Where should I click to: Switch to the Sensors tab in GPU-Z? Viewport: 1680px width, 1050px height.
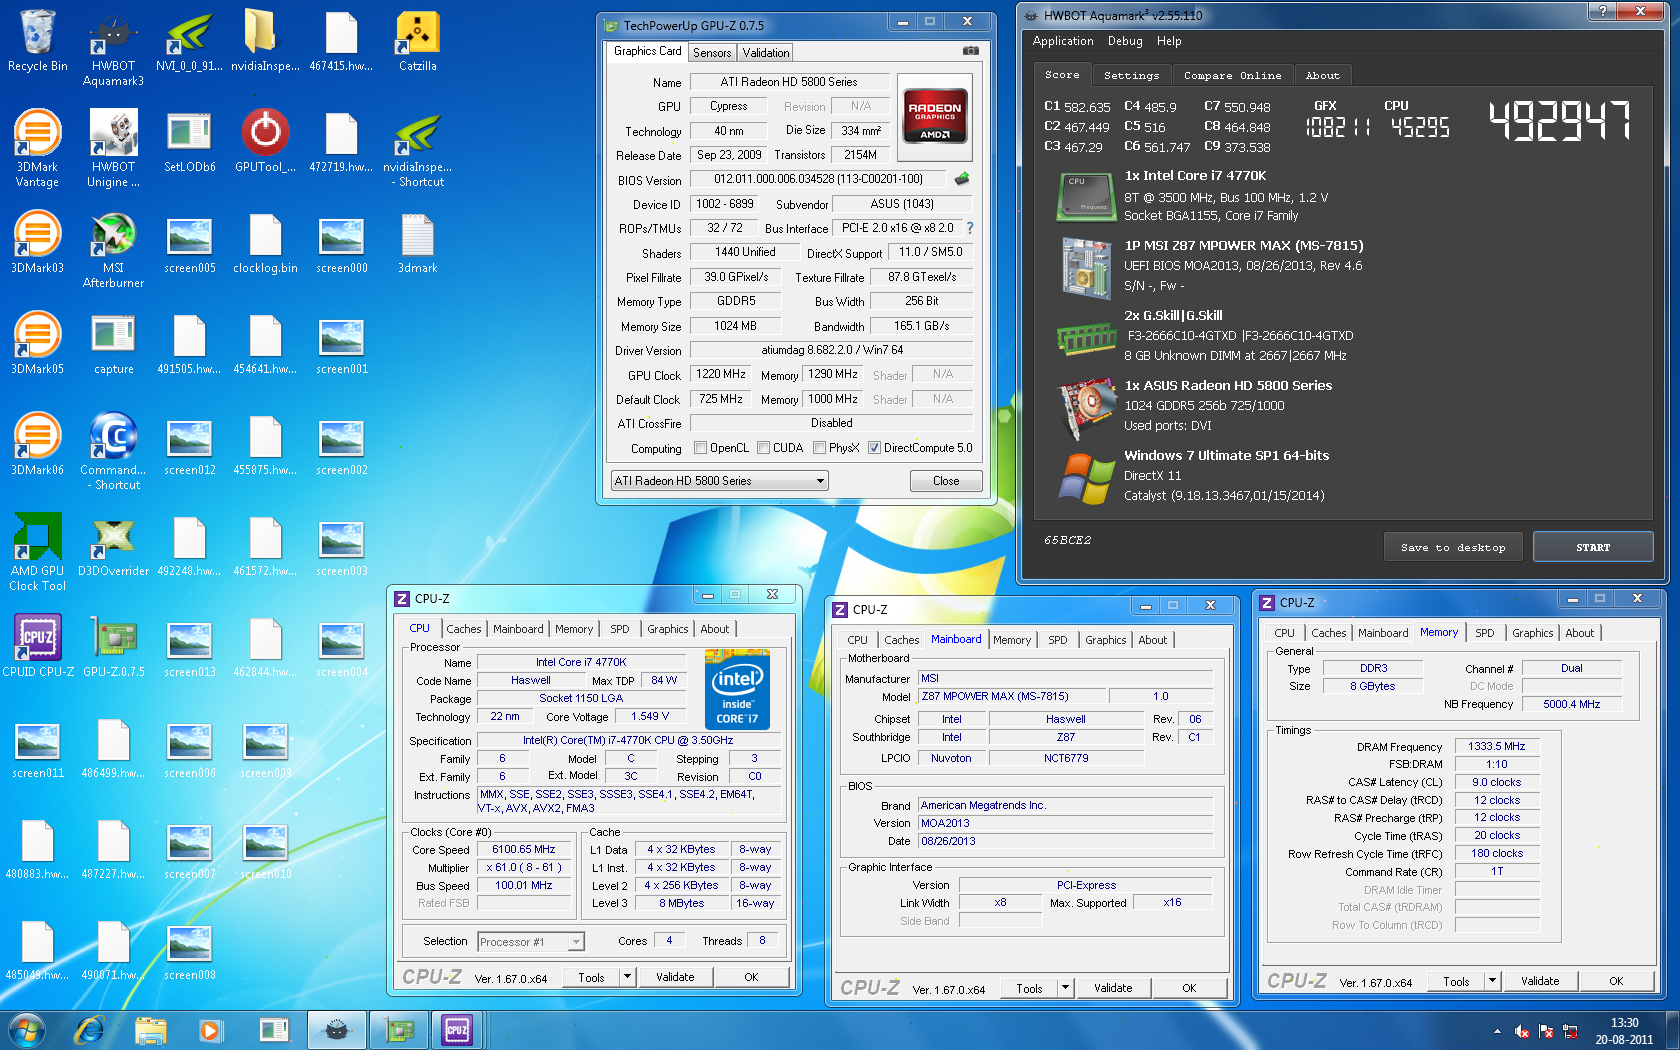pyautogui.click(x=712, y=53)
